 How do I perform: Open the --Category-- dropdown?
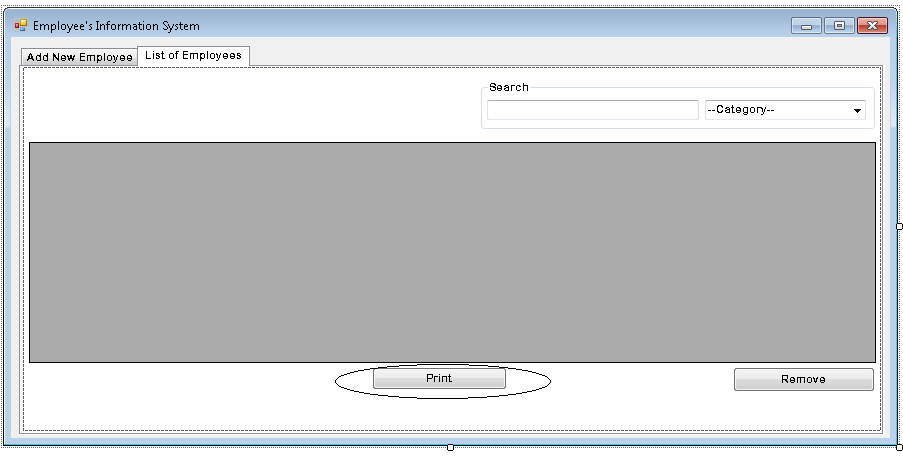click(x=785, y=110)
